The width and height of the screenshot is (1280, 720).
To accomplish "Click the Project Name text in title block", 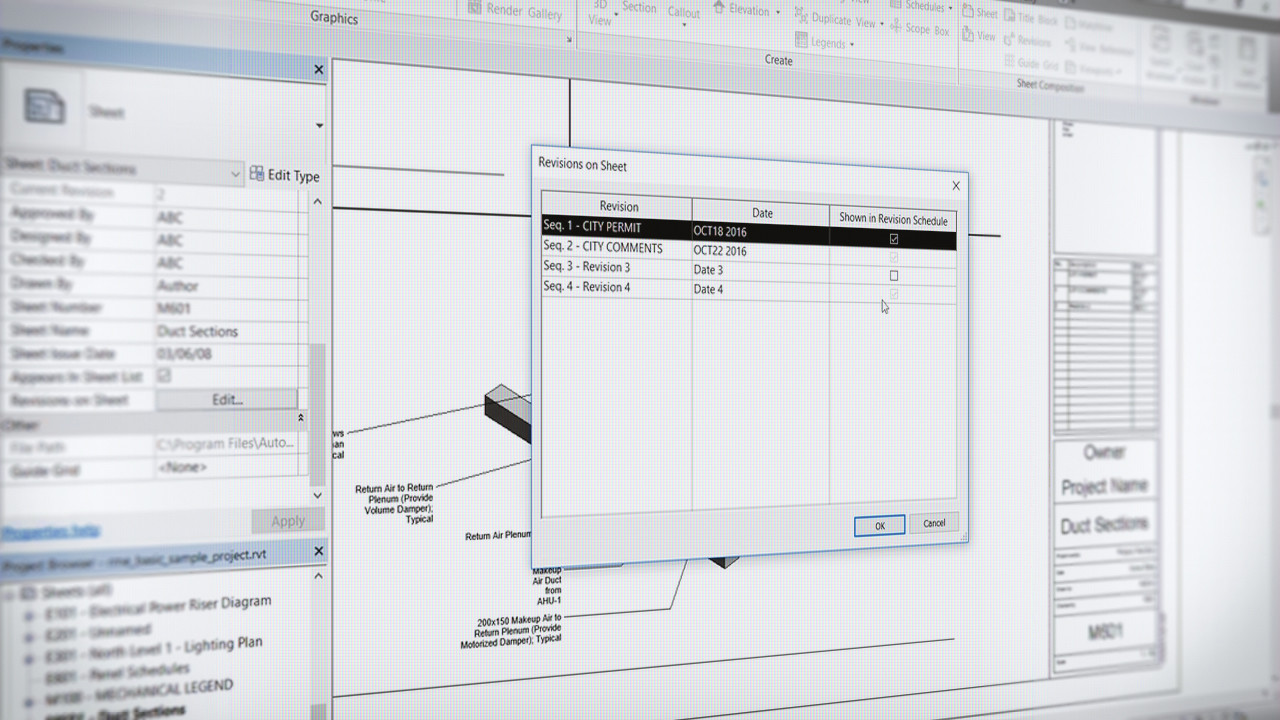I will pos(1104,487).
